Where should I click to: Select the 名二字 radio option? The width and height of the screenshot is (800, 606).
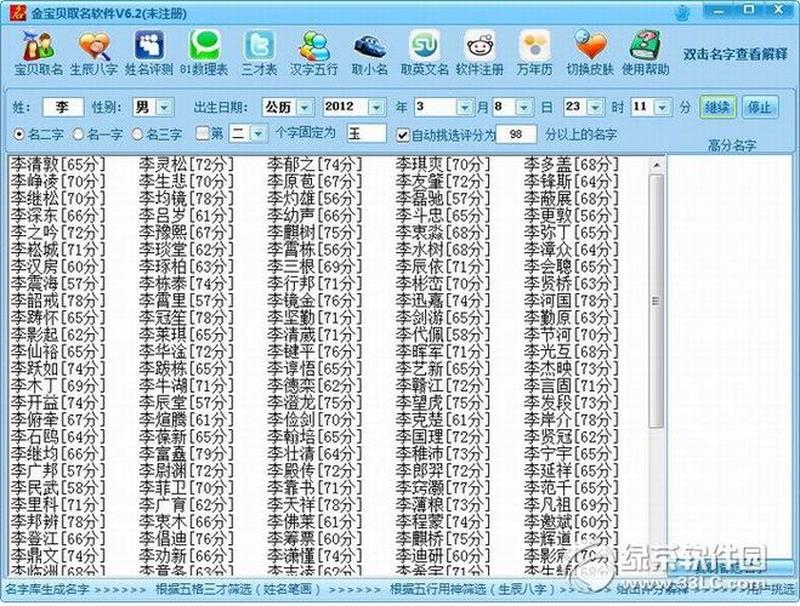[39, 135]
